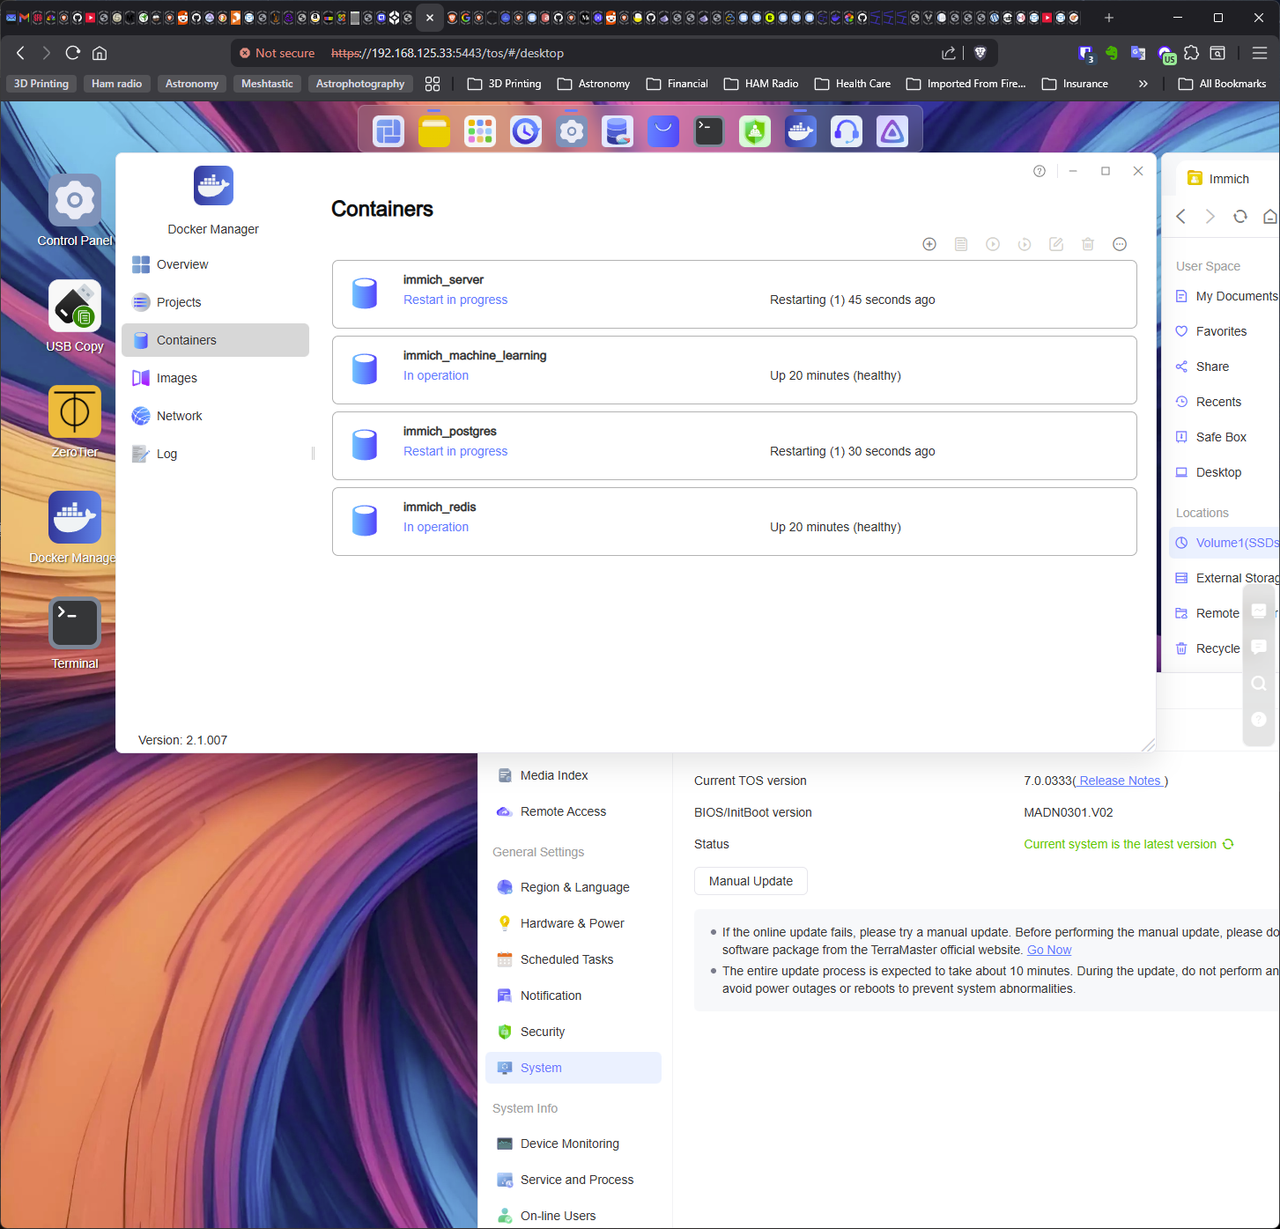
Task: Open the Docker Manager desktop shortcut
Action: tap(75, 528)
